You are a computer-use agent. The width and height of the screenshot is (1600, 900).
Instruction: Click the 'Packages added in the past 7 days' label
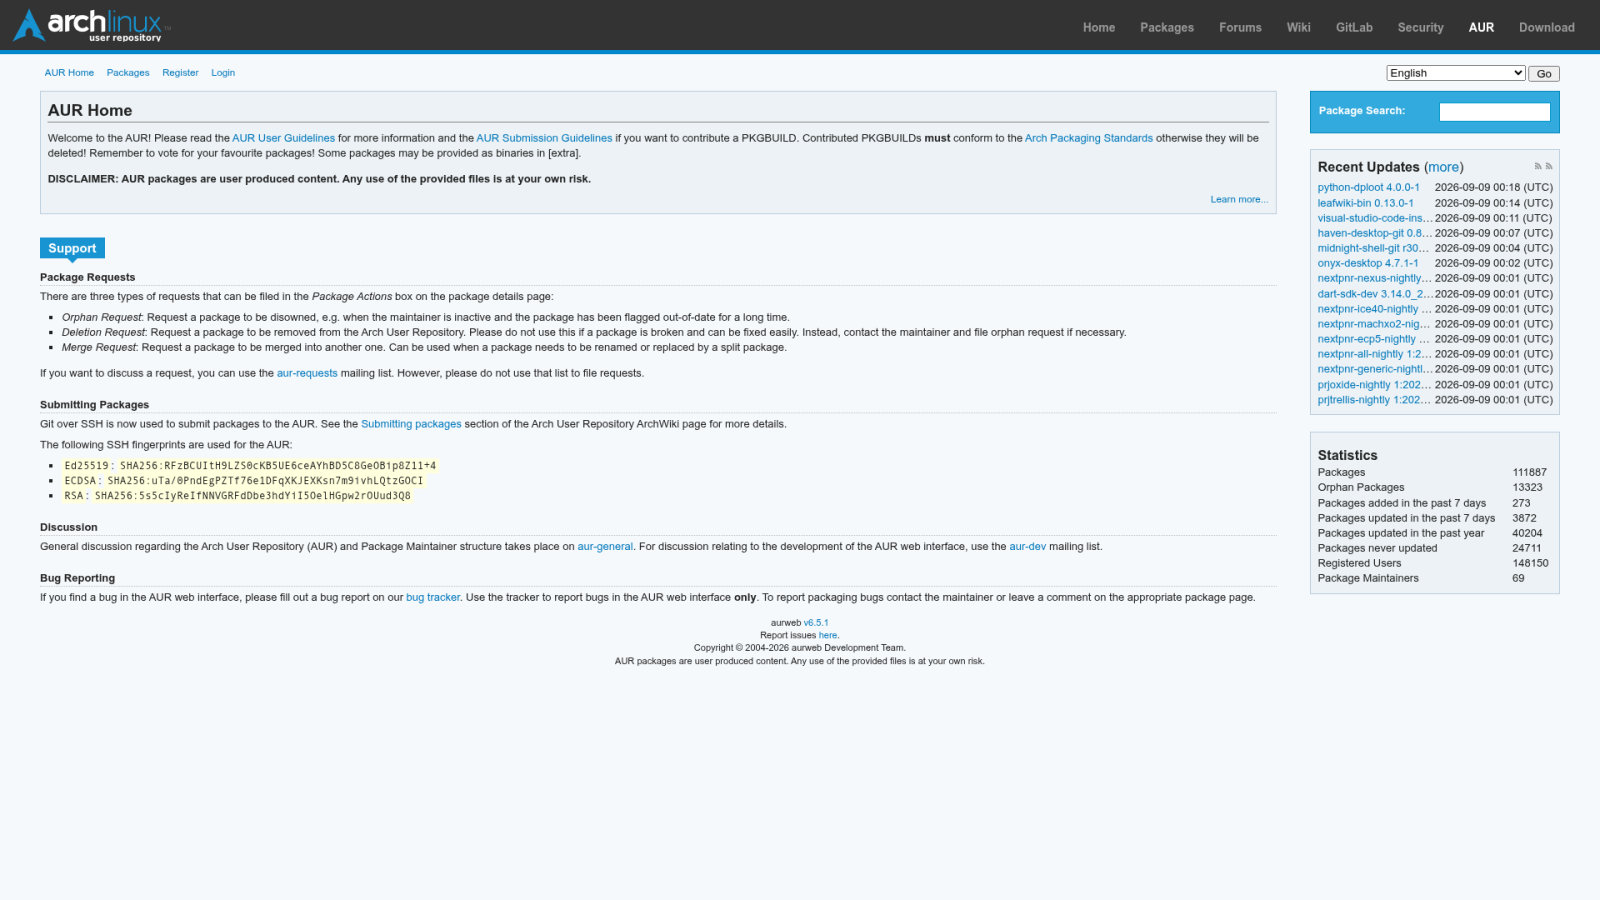click(x=1401, y=503)
